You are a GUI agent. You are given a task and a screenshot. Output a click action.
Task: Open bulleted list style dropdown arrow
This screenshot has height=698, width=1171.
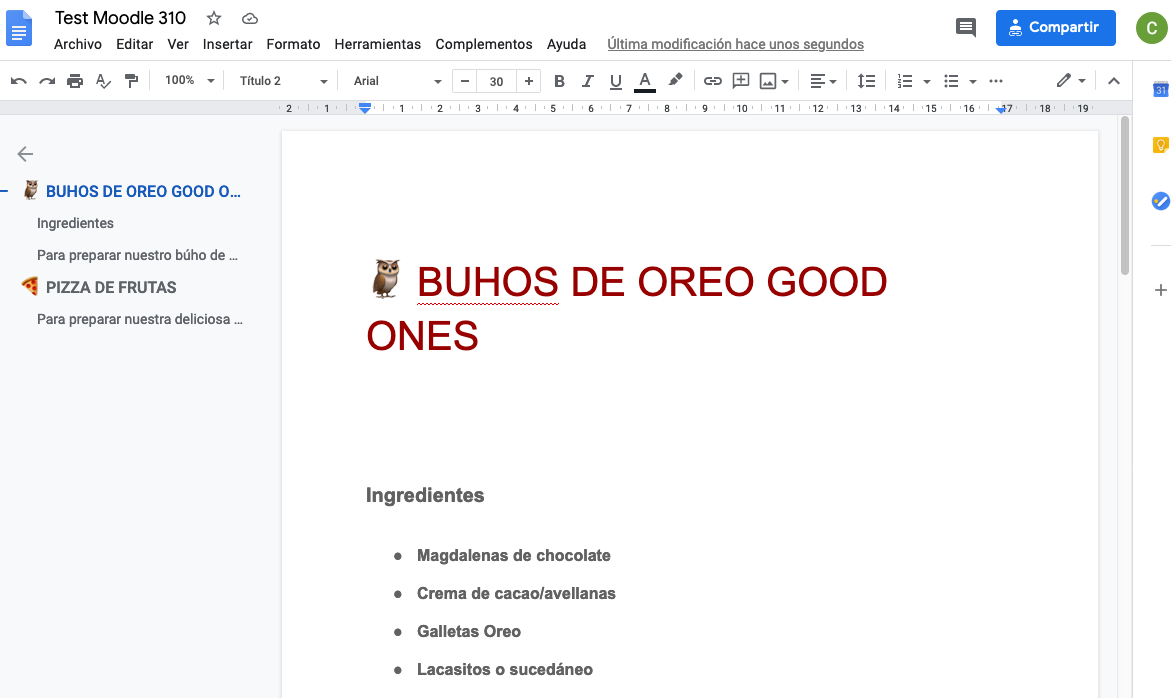[x=972, y=81]
